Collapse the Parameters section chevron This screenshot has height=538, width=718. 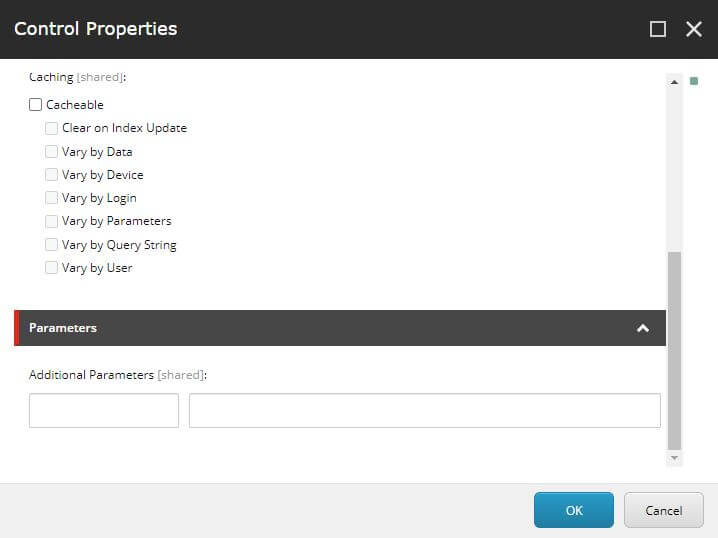tap(643, 328)
